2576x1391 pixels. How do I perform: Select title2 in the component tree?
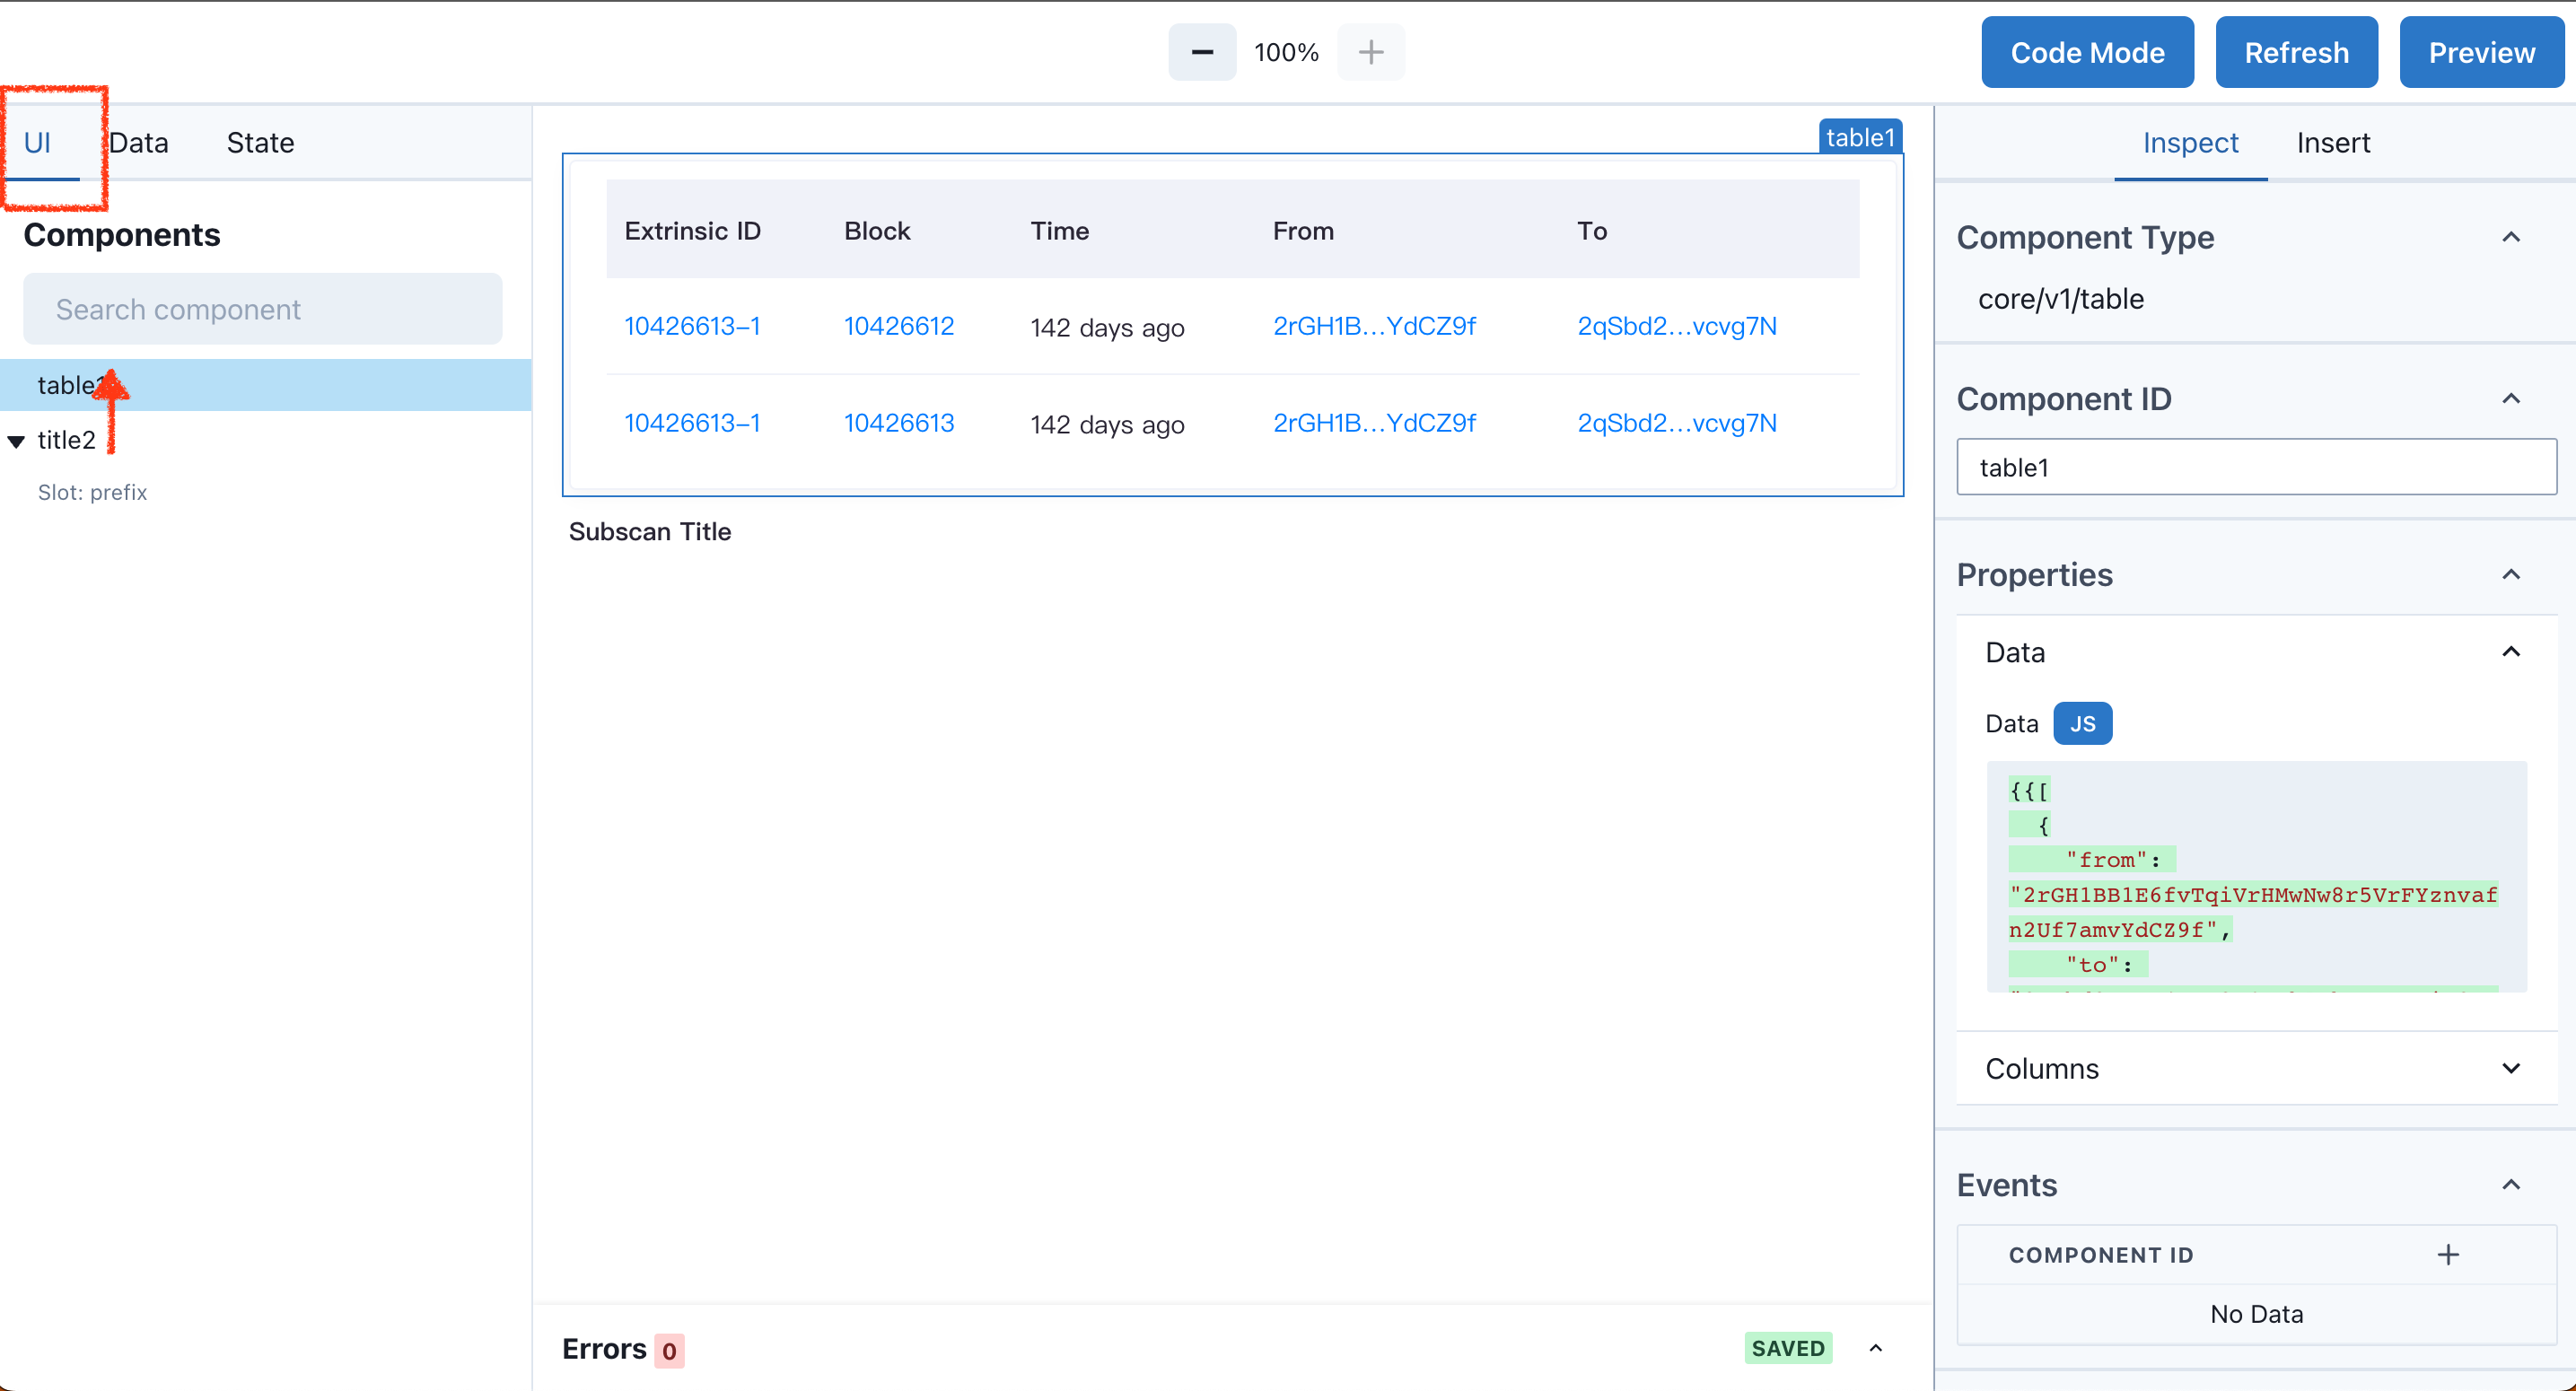pyautogui.click(x=66, y=440)
